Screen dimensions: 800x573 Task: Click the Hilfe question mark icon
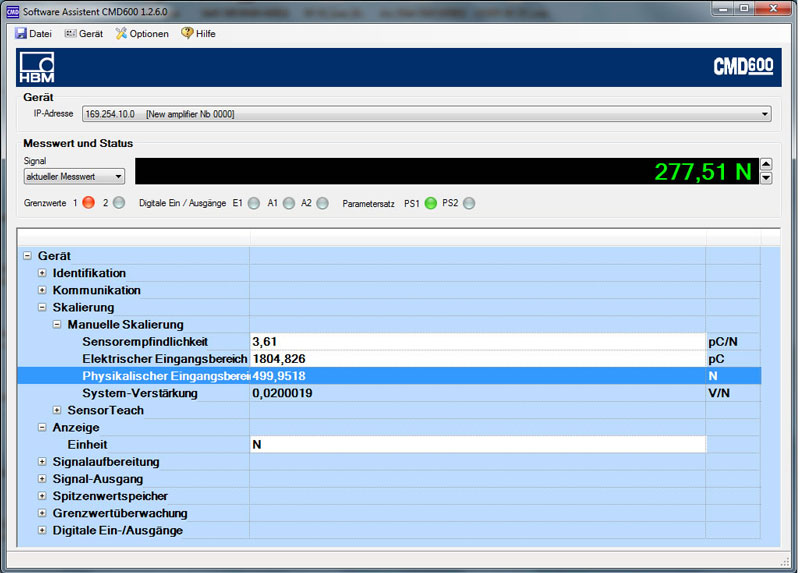click(187, 33)
